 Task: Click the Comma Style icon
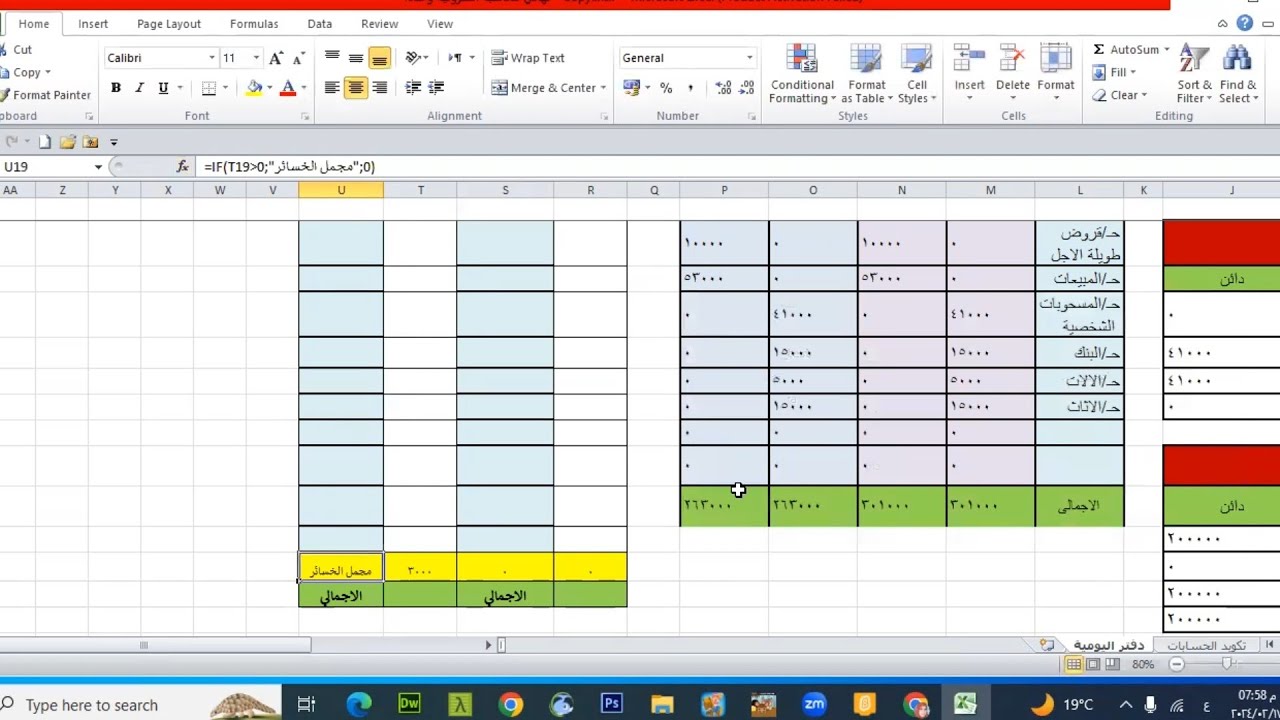click(x=690, y=88)
